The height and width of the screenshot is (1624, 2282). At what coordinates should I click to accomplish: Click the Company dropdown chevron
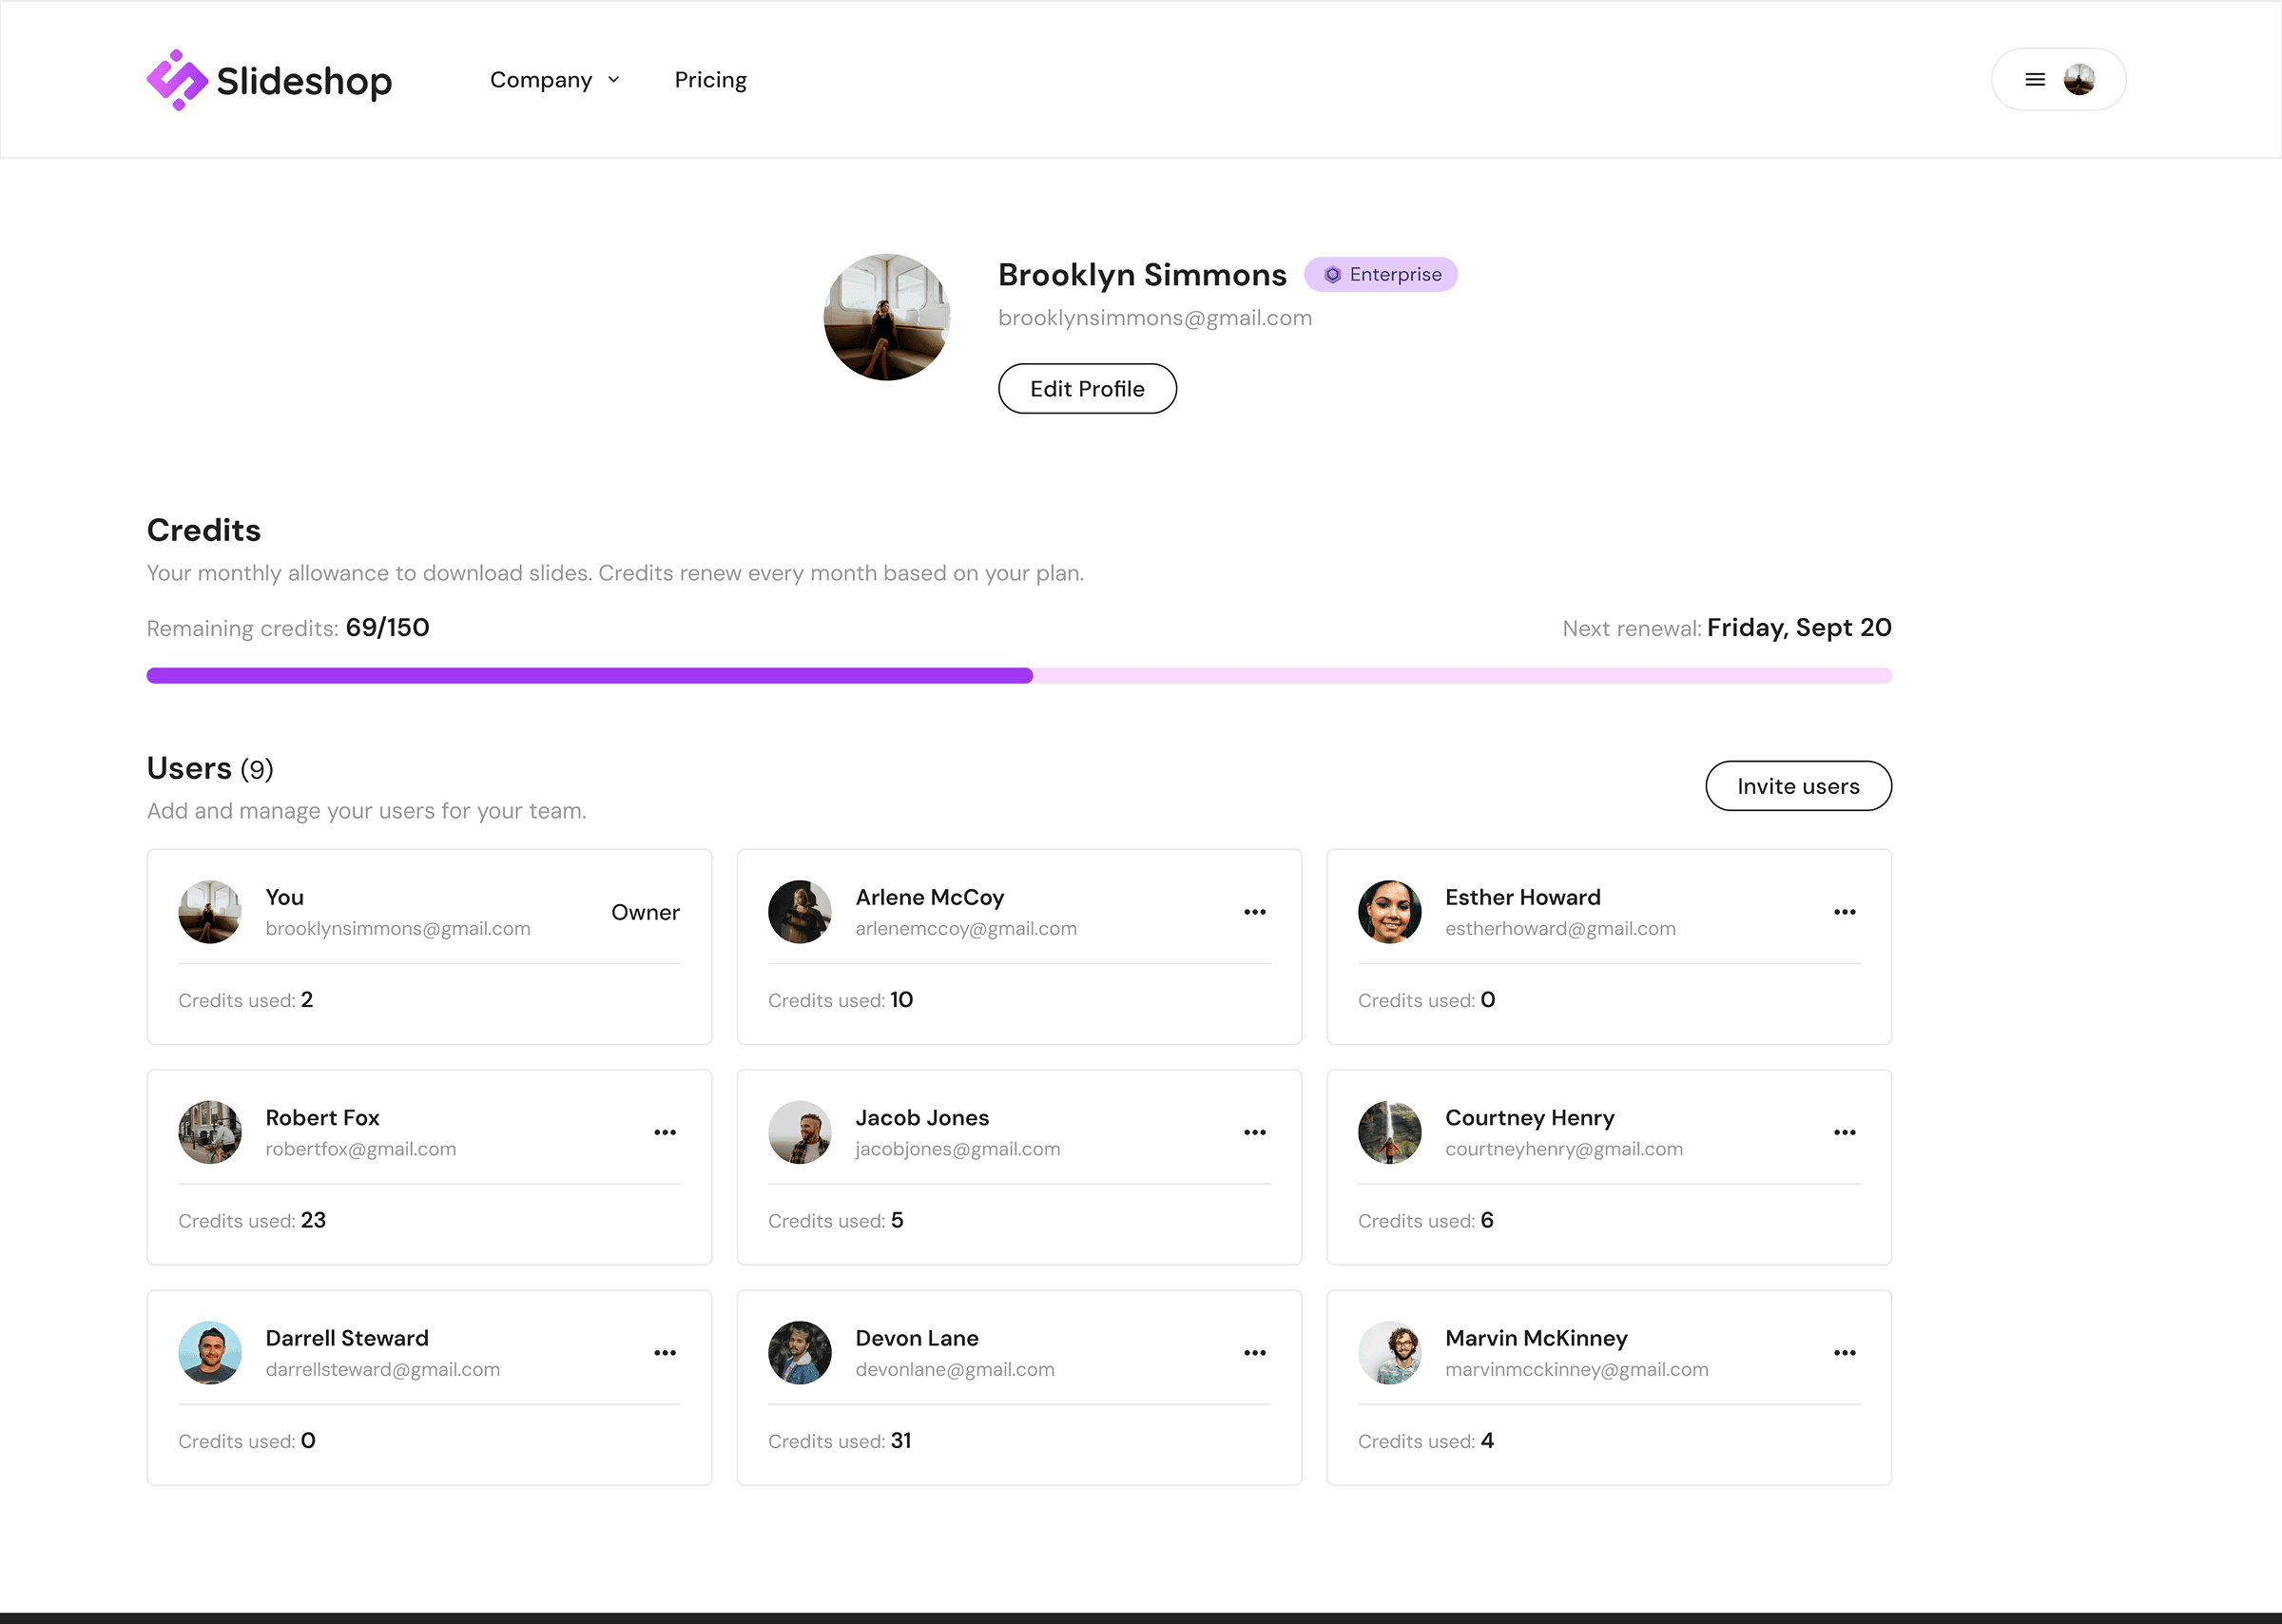pyautogui.click(x=614, y=80)
